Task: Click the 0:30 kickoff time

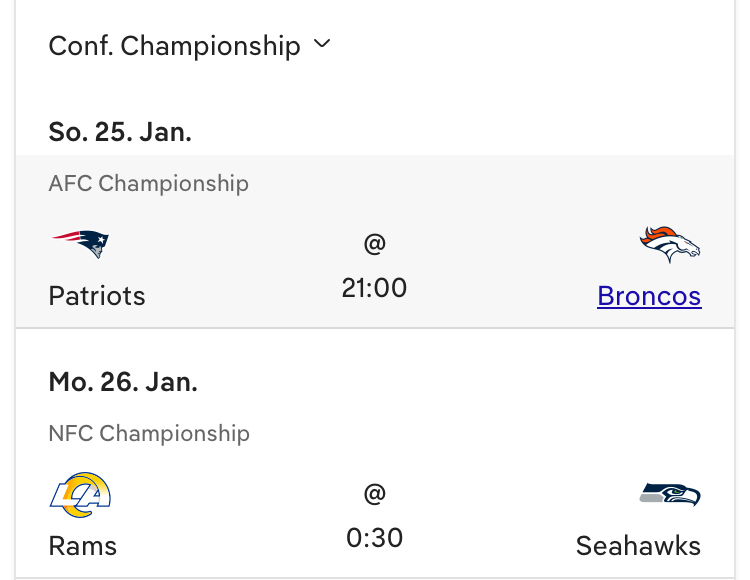Action: (374, 538)
